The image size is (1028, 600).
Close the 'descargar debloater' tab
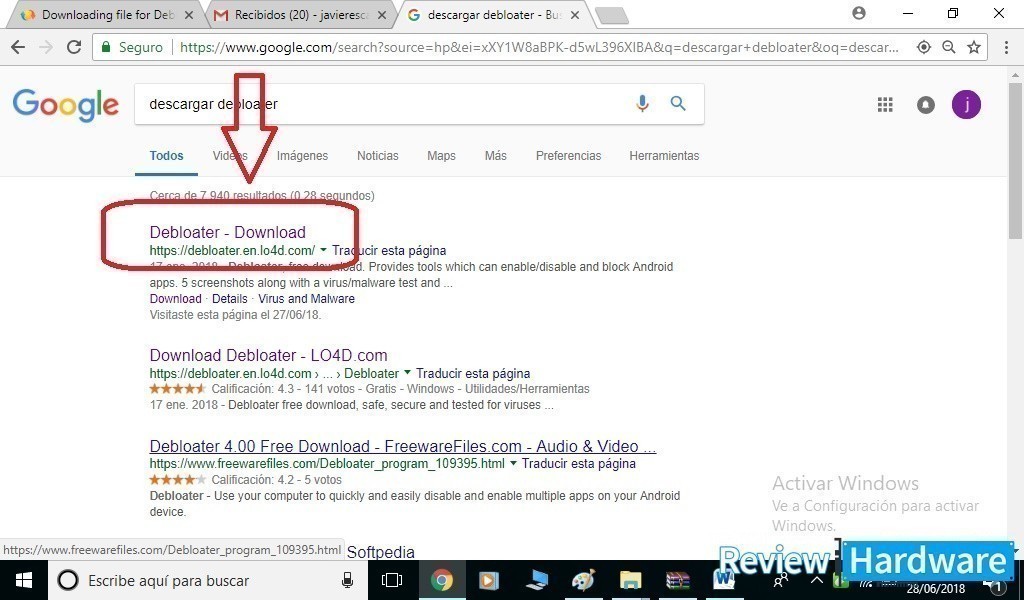(x=575, y=15)
